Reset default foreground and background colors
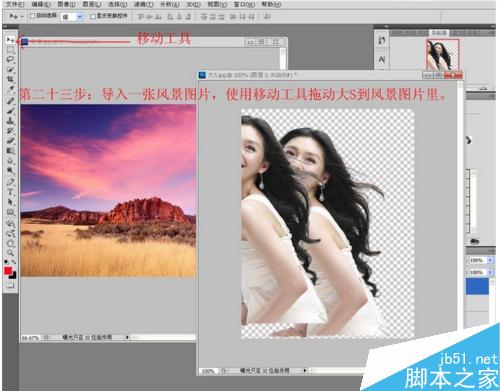Image resolution: width=500 pixels, height=391 pixels. point(7,262)
